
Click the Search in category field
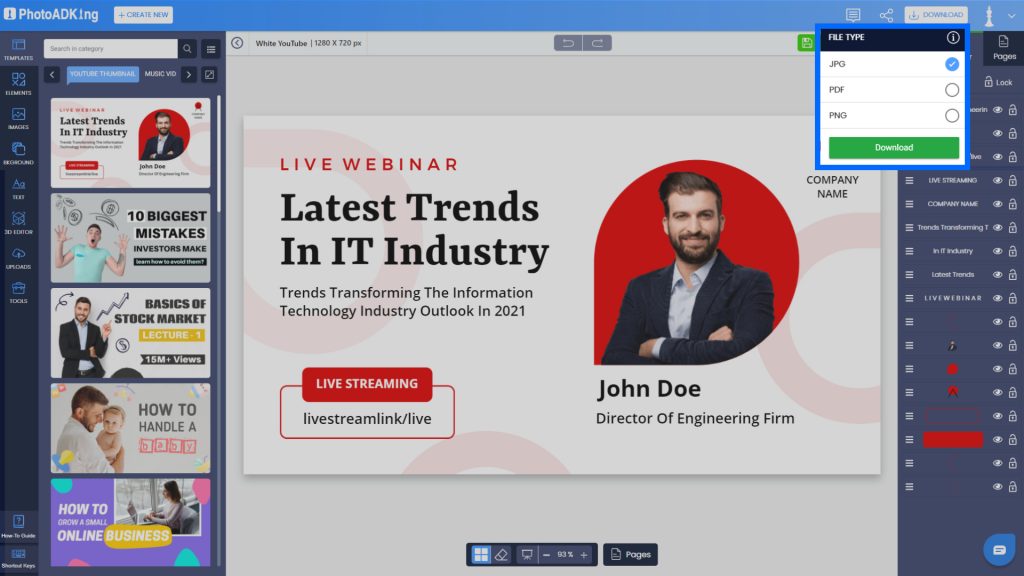[110, 48]
